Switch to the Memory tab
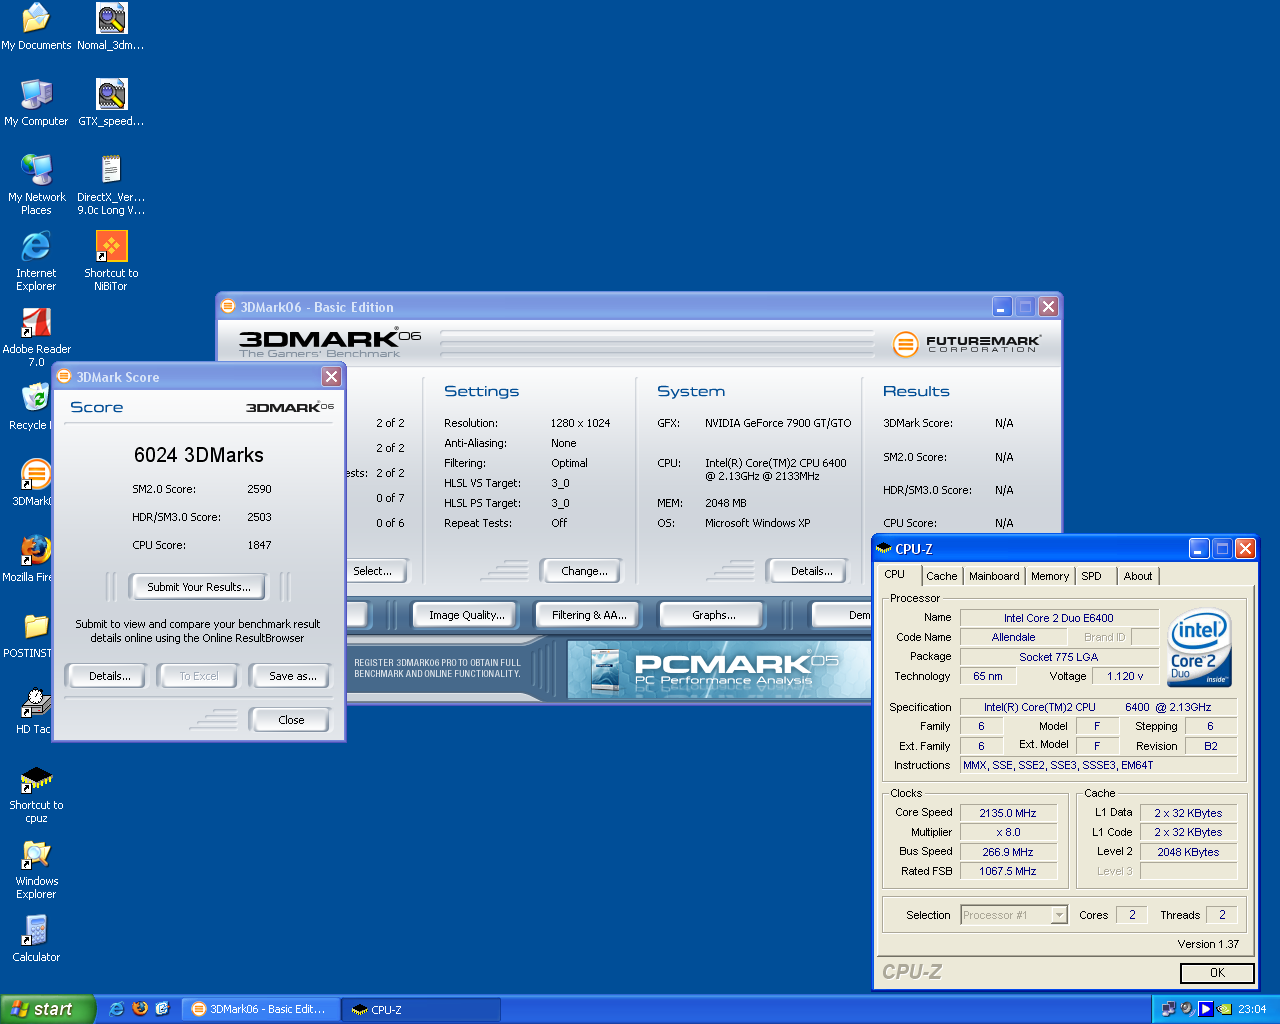The image size is (1280, 1024). (1050, 576)
